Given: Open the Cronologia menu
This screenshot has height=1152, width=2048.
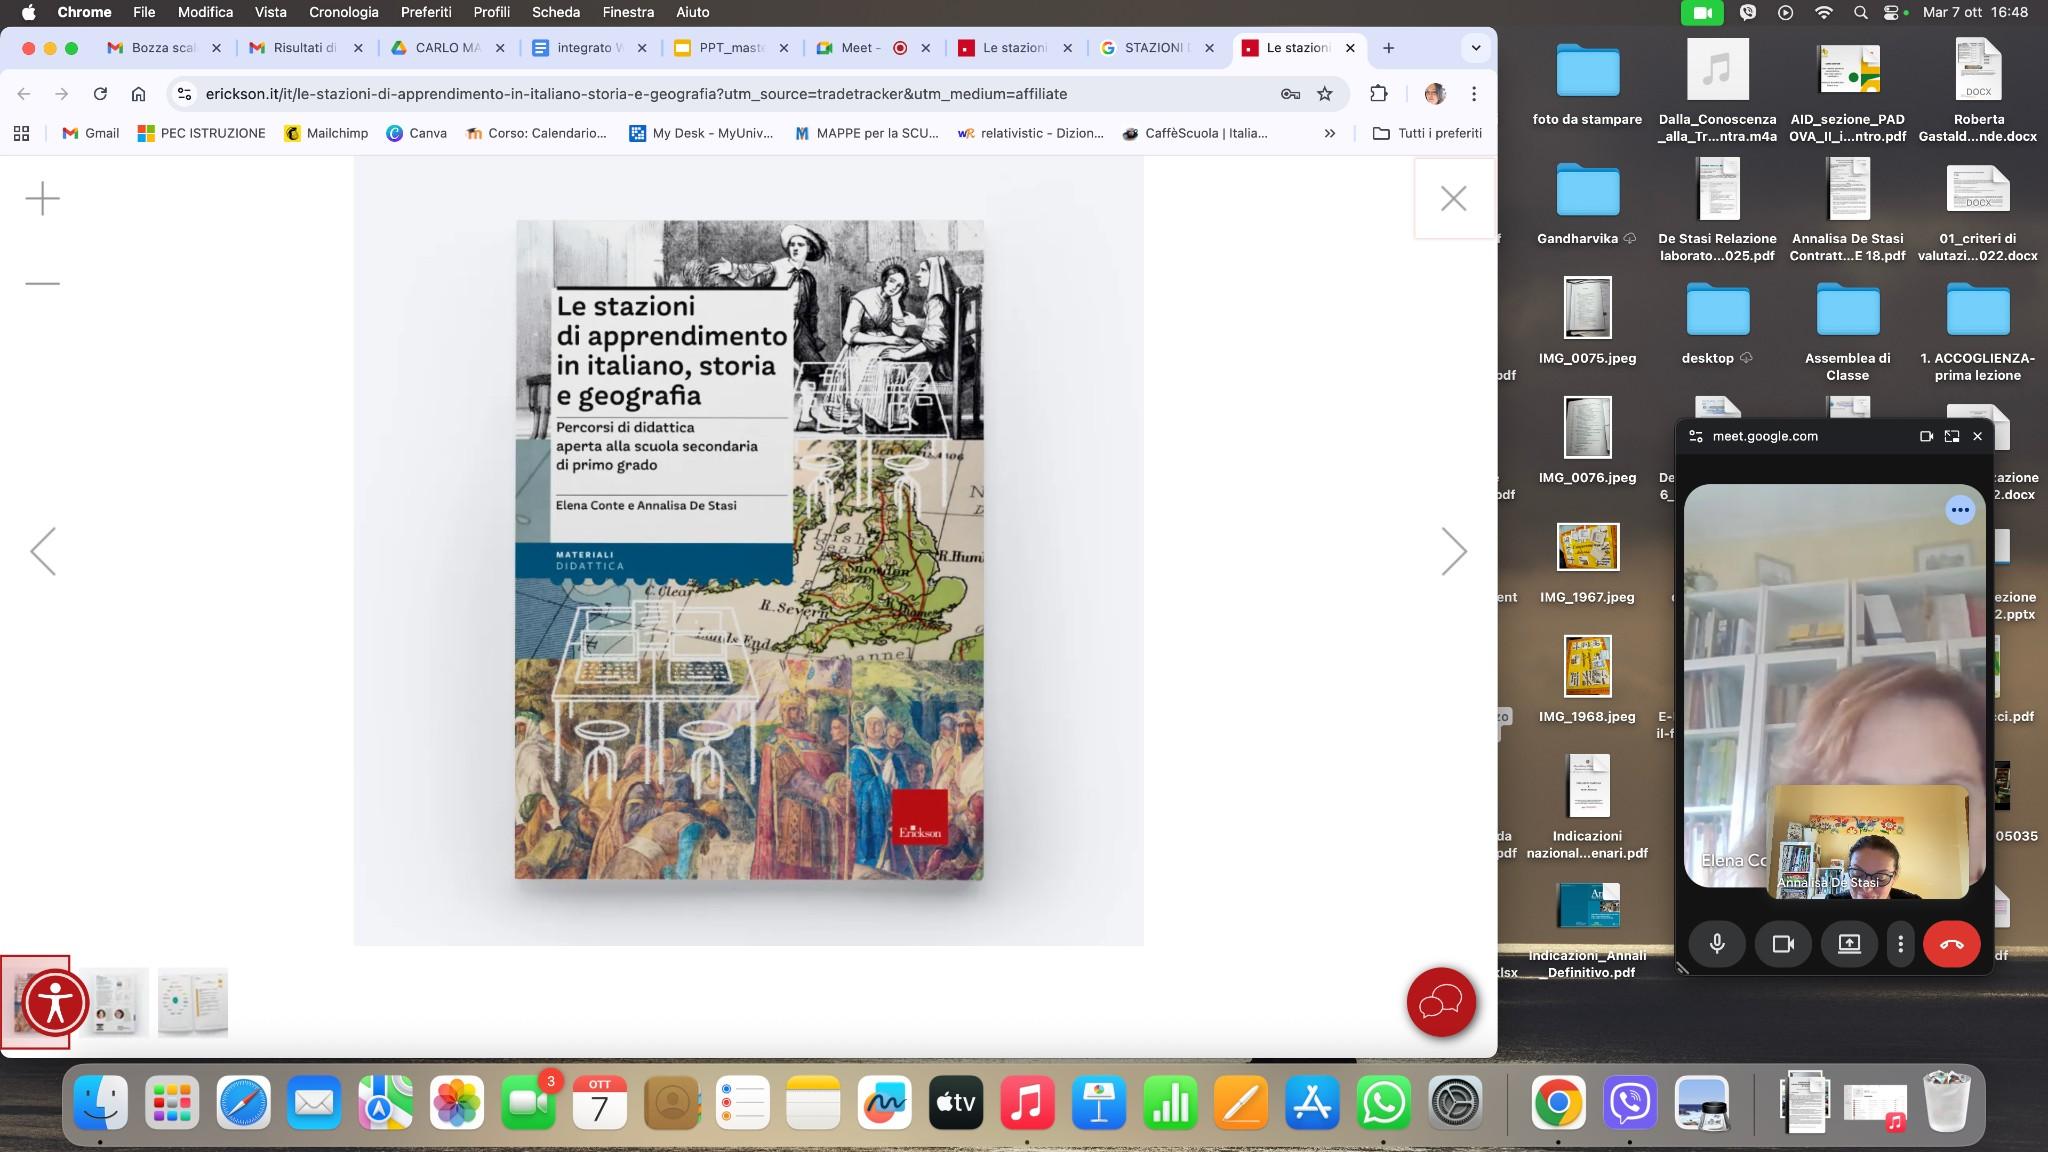Looking at the screenshot, I should pyautogui.click(x=343, y=12).
